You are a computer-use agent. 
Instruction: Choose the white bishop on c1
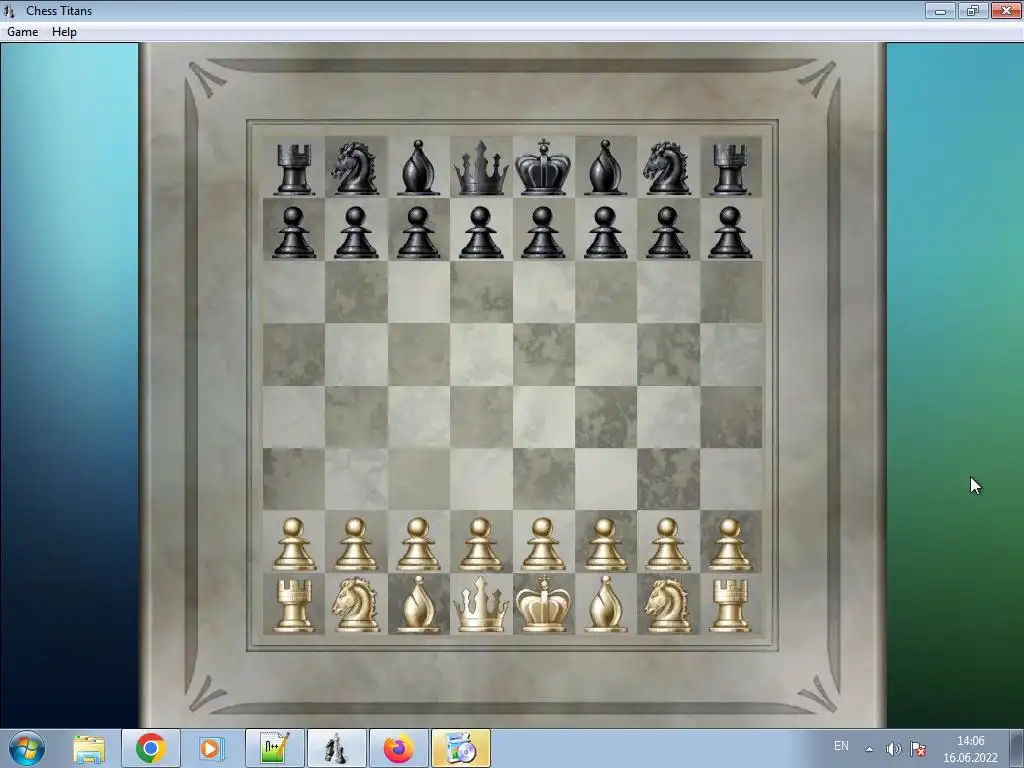click(x=418, y=604)
